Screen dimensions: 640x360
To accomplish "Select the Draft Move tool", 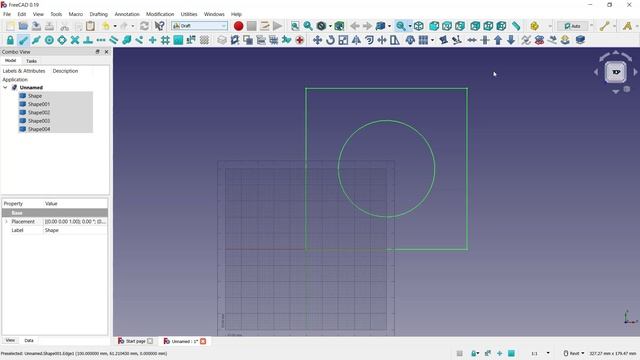I will (x=317, y=40).
